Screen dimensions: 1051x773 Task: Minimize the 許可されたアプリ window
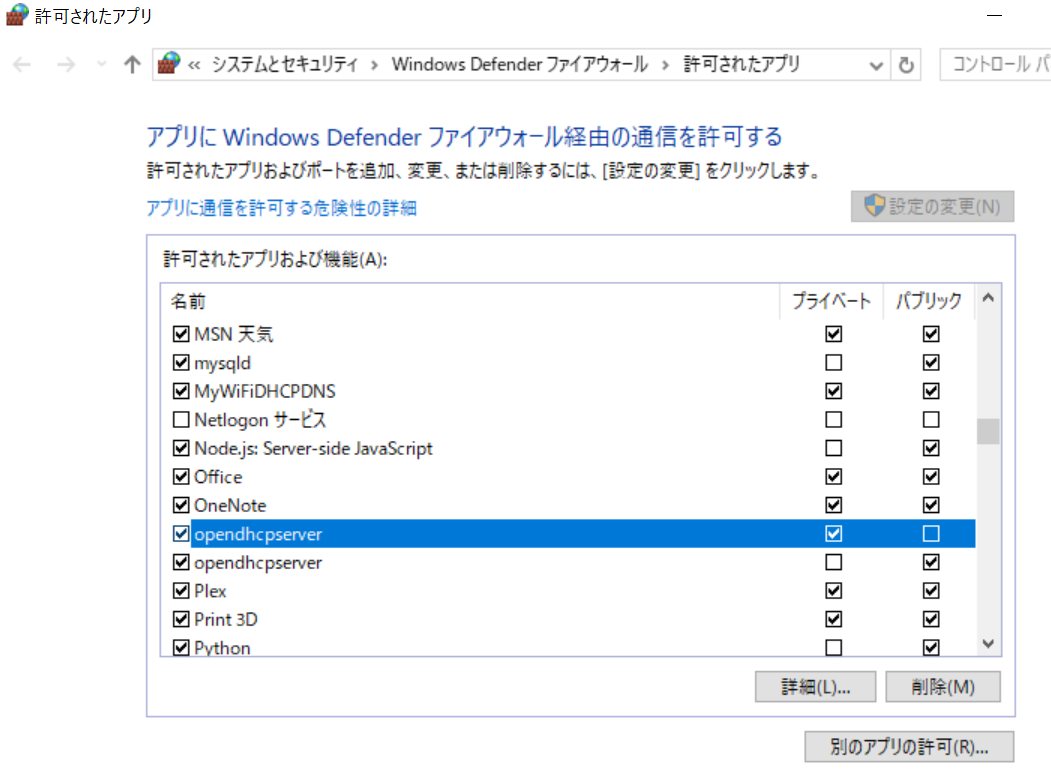[994, 15]
